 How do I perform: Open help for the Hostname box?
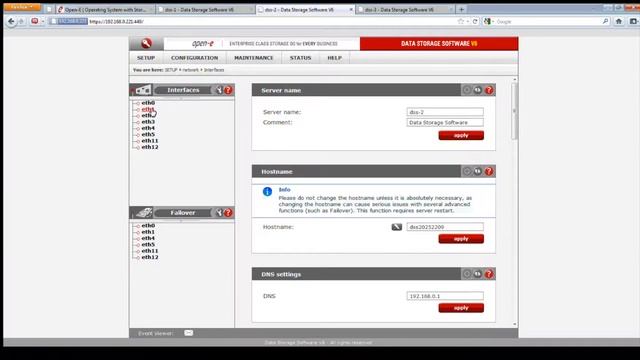point(489,171)
